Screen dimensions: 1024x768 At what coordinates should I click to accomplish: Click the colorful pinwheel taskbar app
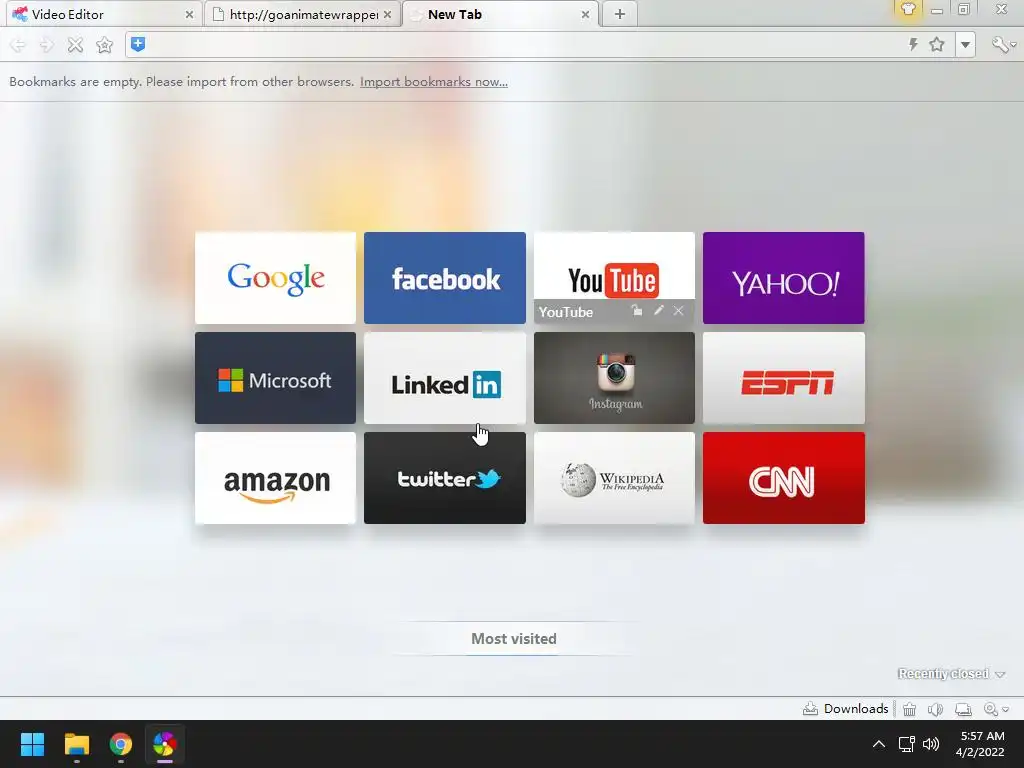point(165,744)
